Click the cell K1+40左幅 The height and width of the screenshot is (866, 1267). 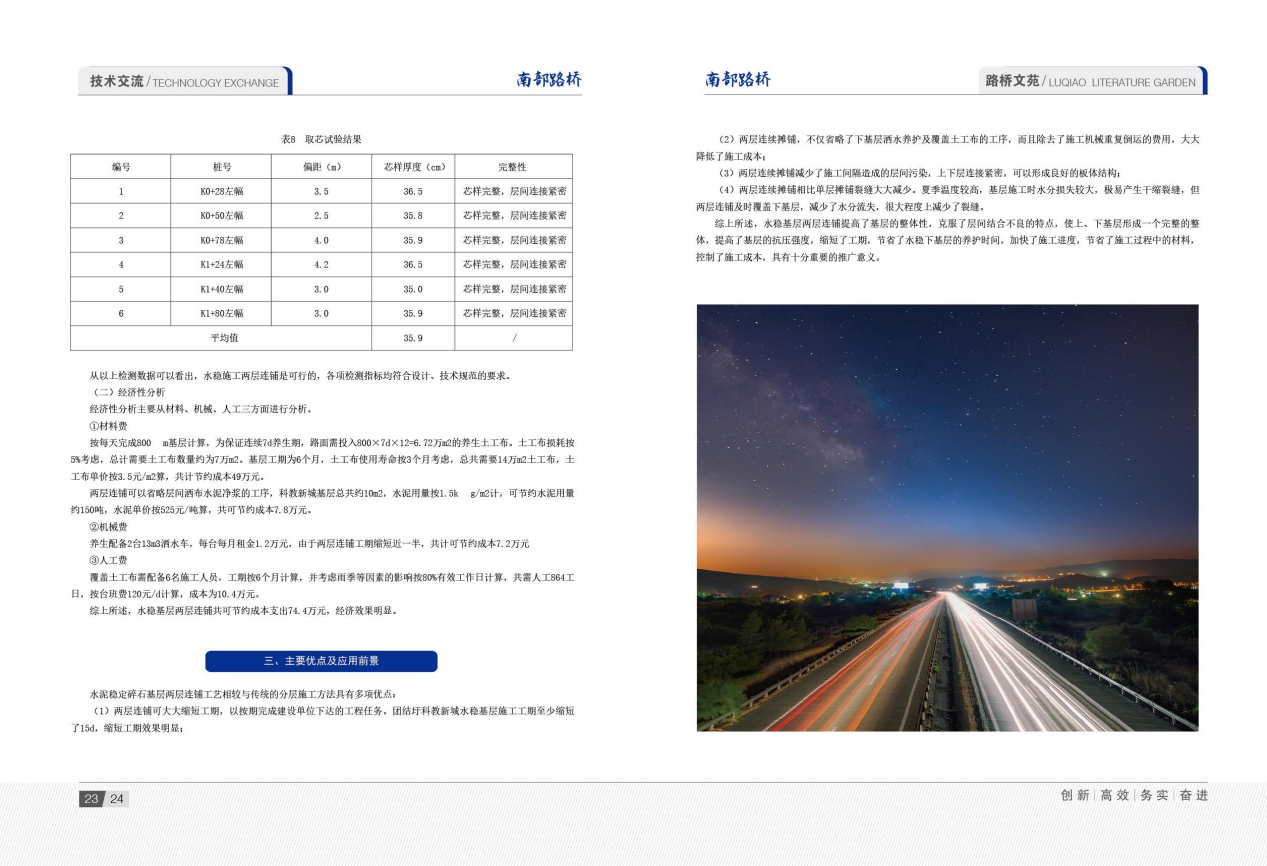tap(221, 289)
